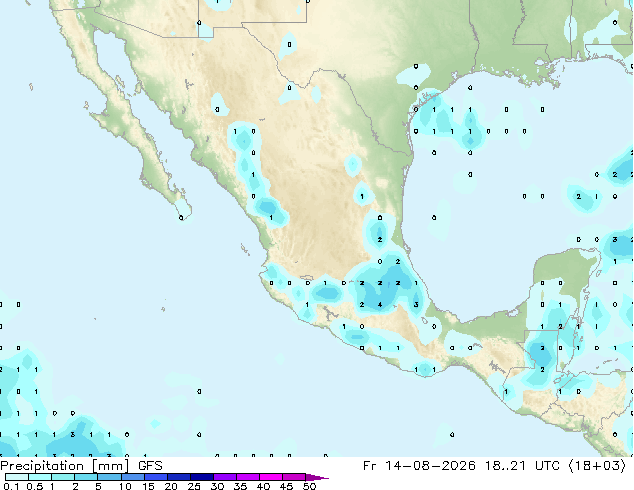Screen dimensions: 634x490
Task: Click the legend tick label "0.1"
Action: tap(11, 486)
